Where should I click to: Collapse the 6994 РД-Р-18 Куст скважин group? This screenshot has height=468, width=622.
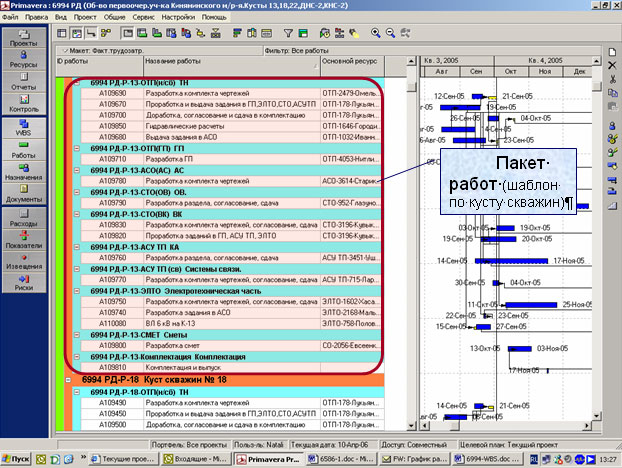pos(68,379)
